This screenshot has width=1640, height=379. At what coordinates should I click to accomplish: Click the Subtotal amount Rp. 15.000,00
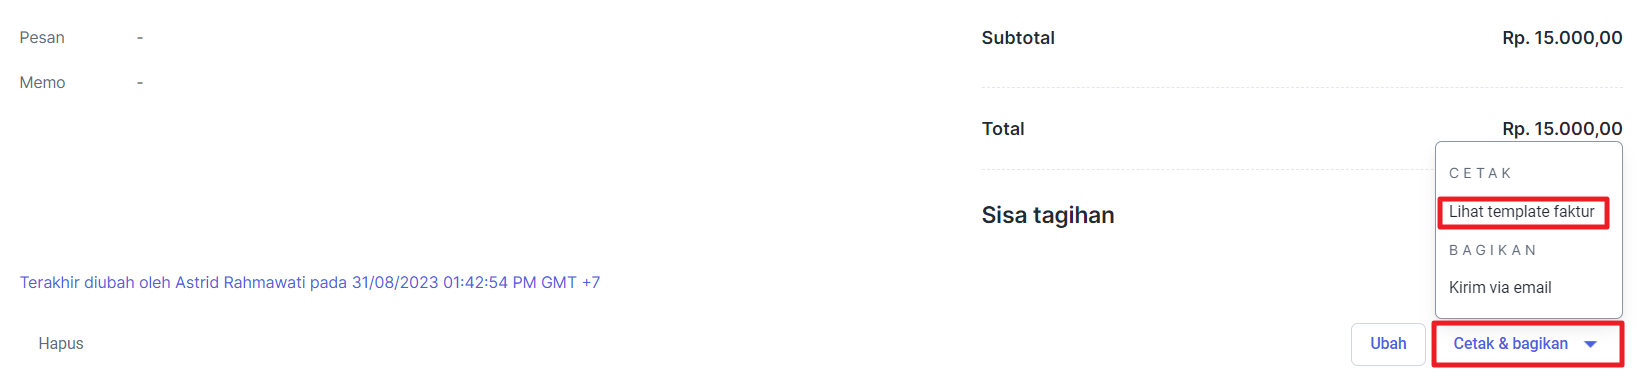[x=1562, y=38]
